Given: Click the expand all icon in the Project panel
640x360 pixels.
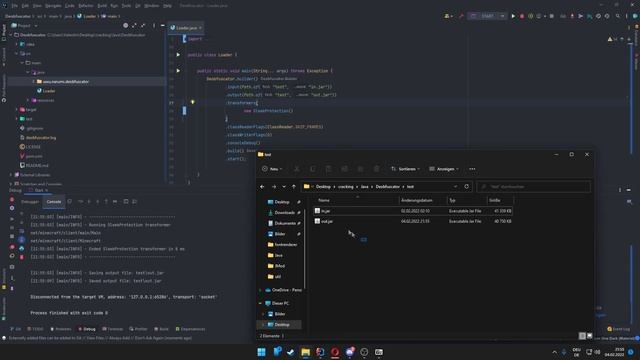Looking at the screenshot, I should click(x=134, y=25).
